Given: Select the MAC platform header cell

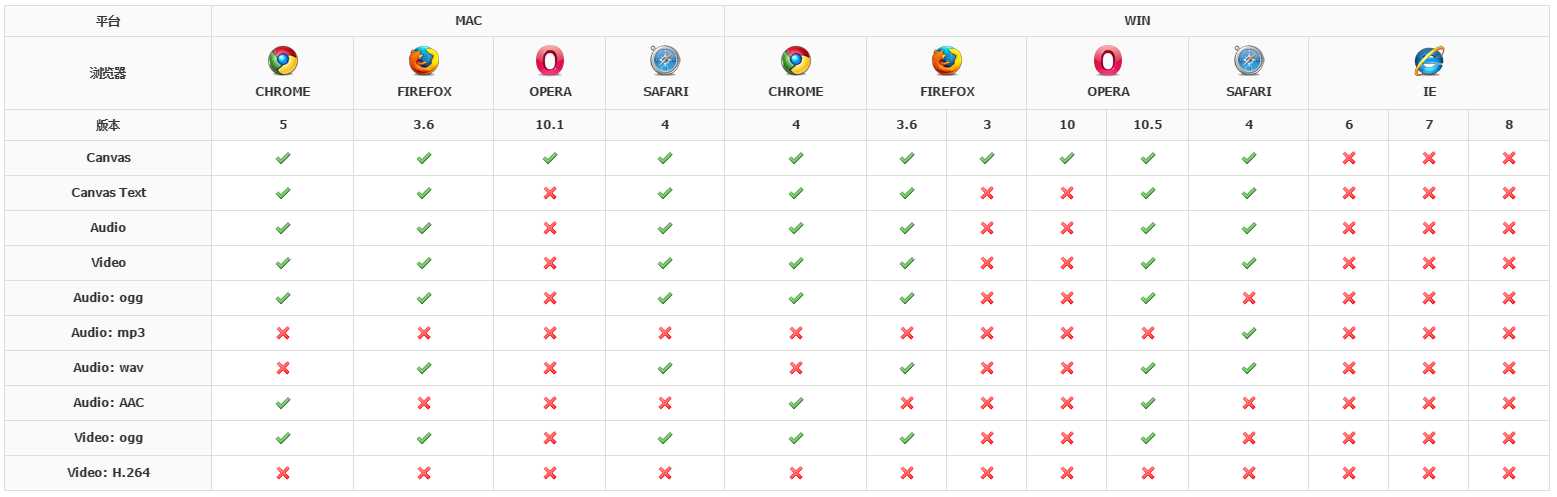Looking at the screenshot, I should [467, 21].
